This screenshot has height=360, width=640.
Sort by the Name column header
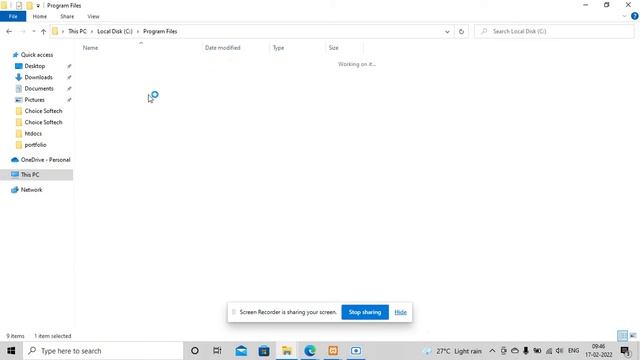point(90,48)
